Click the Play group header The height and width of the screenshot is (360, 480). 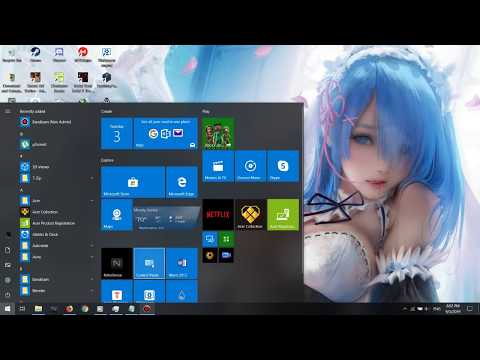pyautogui.click(x=206, y=111)
